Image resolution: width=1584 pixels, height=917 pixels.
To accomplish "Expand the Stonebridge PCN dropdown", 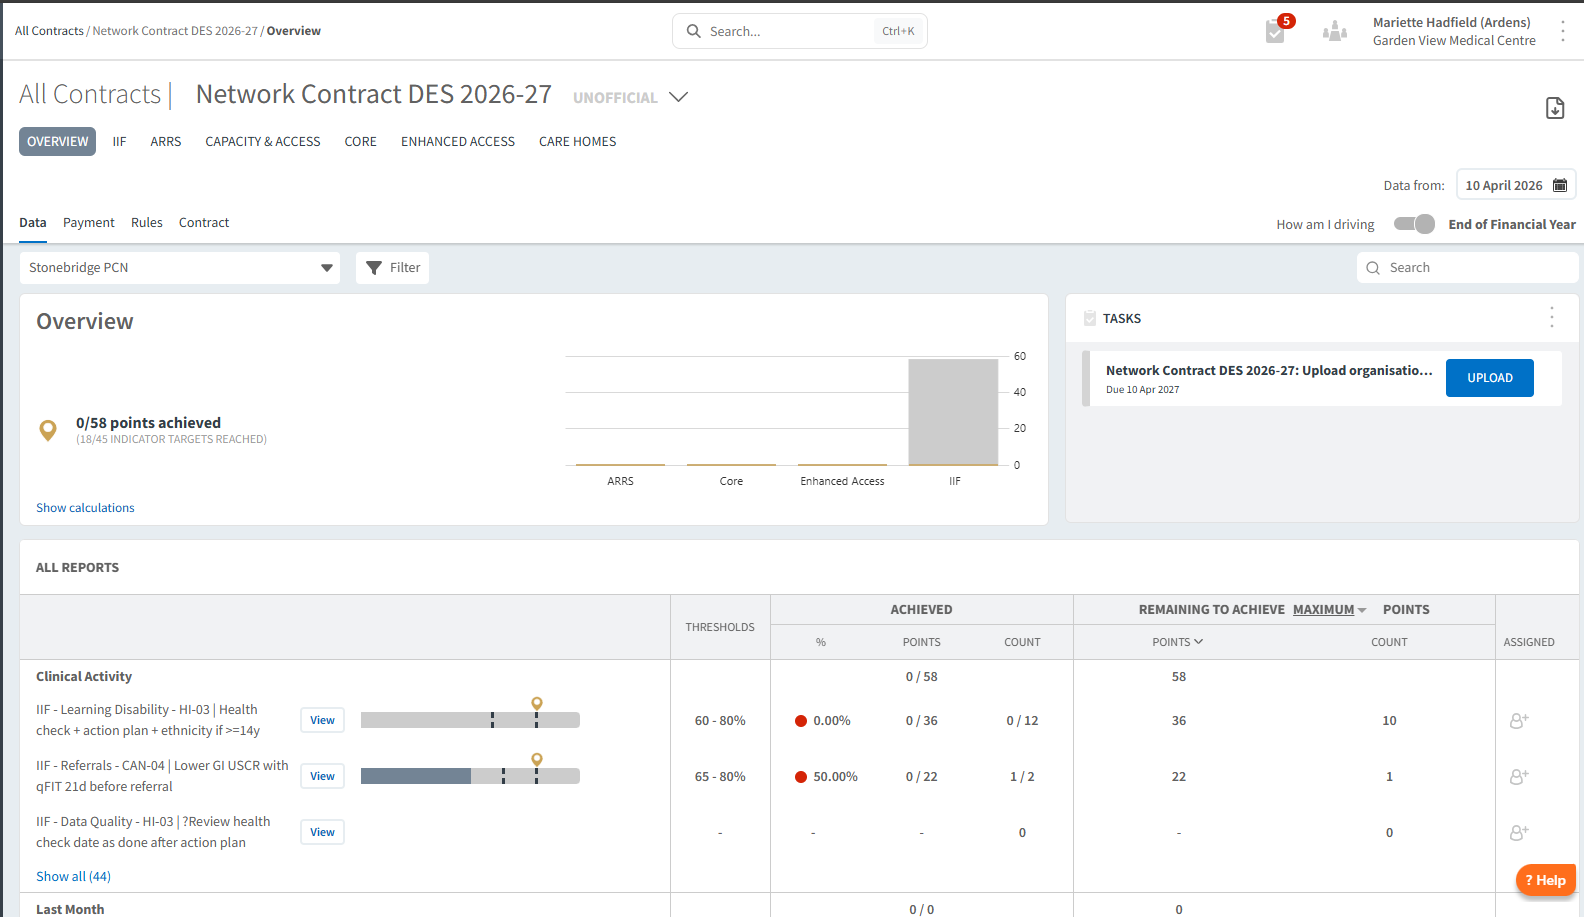I will pyautogui.click(x=180, y=268).
